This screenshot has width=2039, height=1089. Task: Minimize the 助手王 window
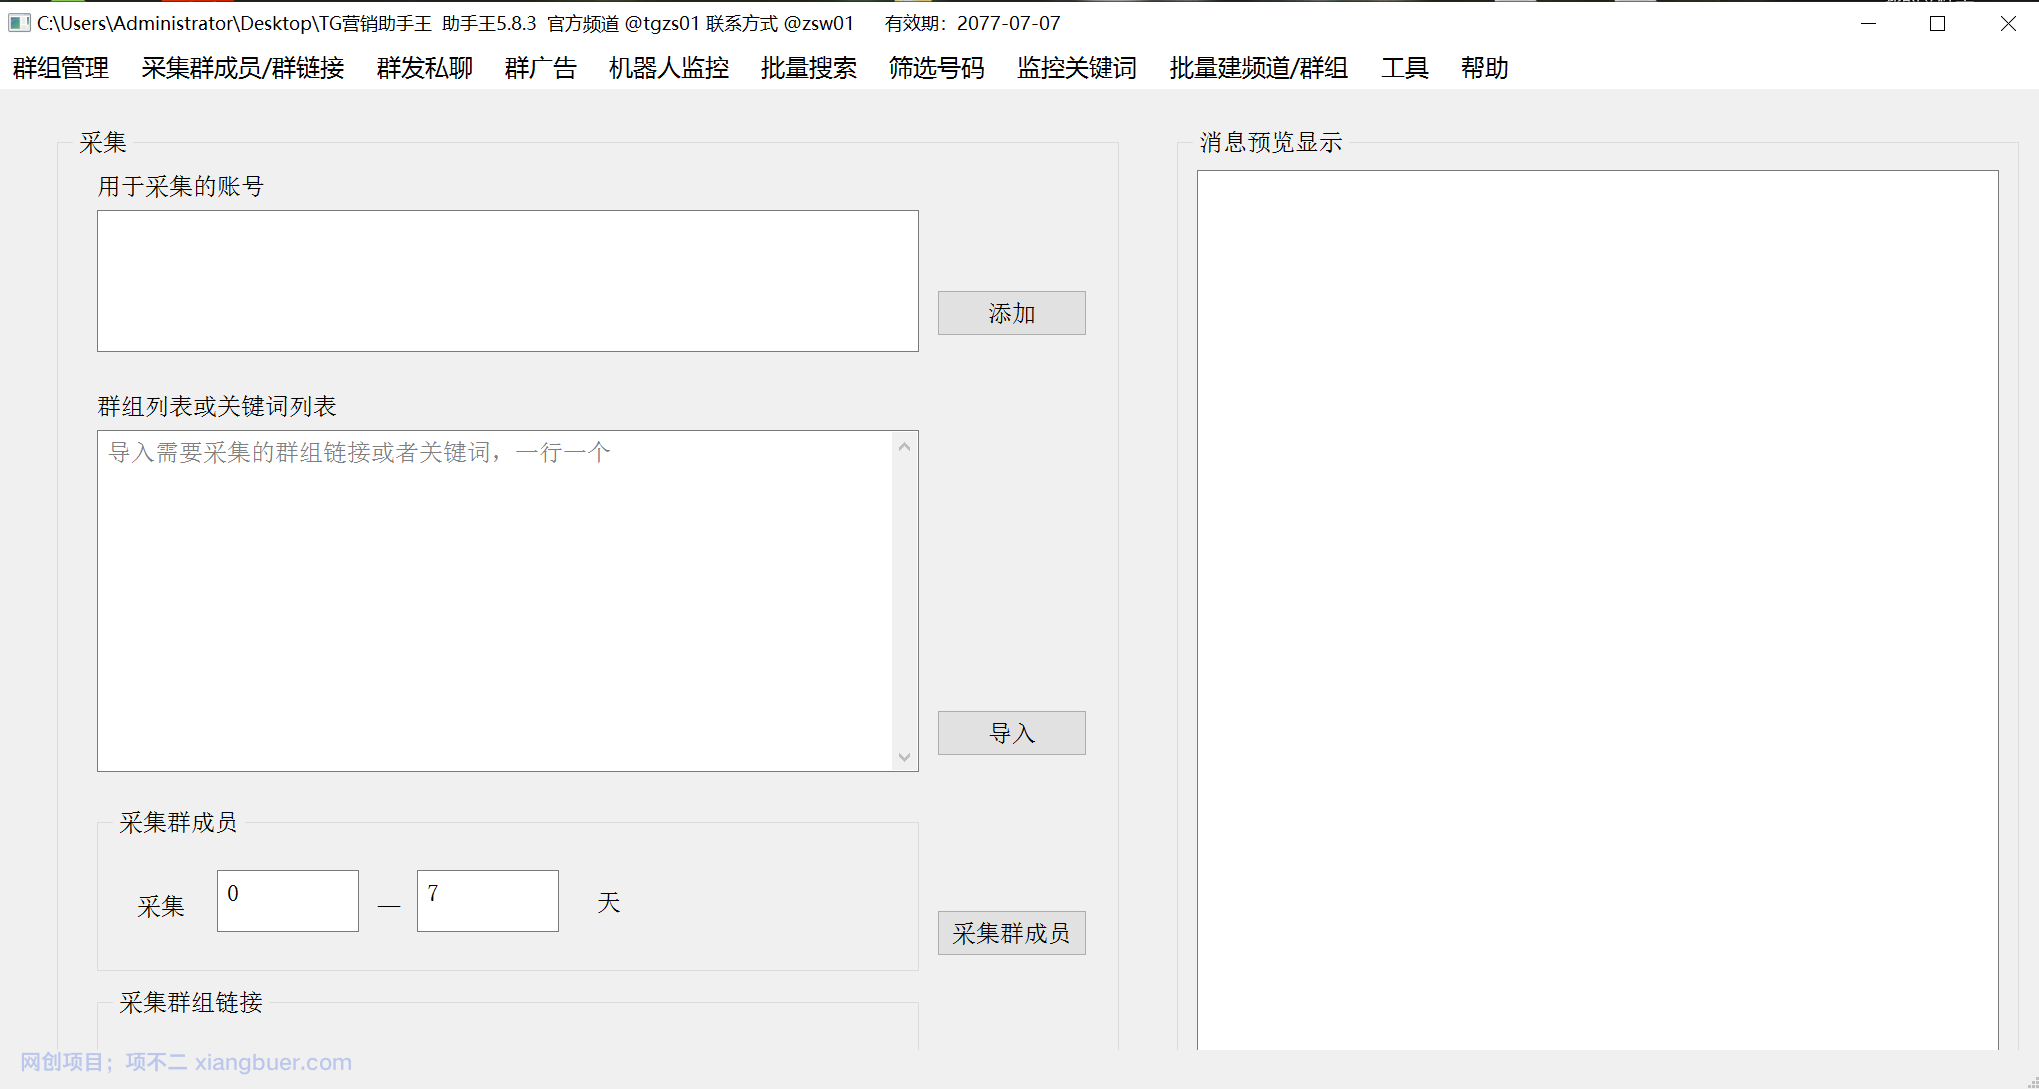1868,23
